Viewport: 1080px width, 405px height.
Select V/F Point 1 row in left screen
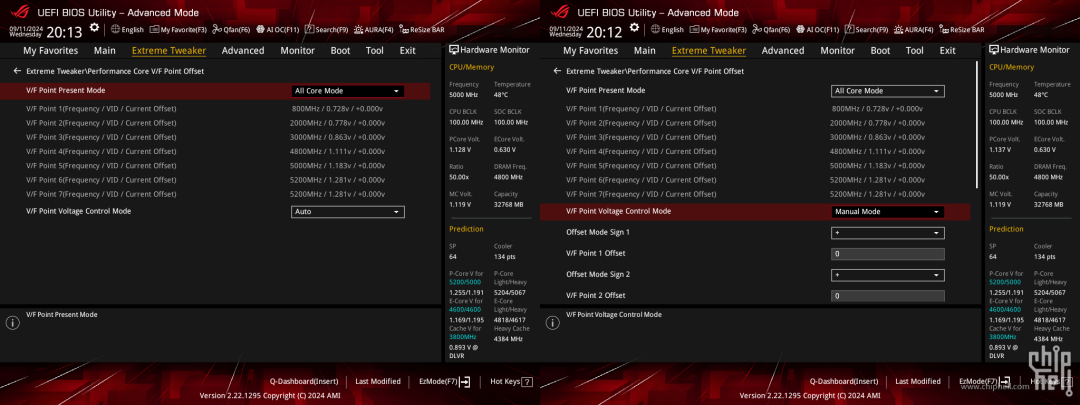215,109
